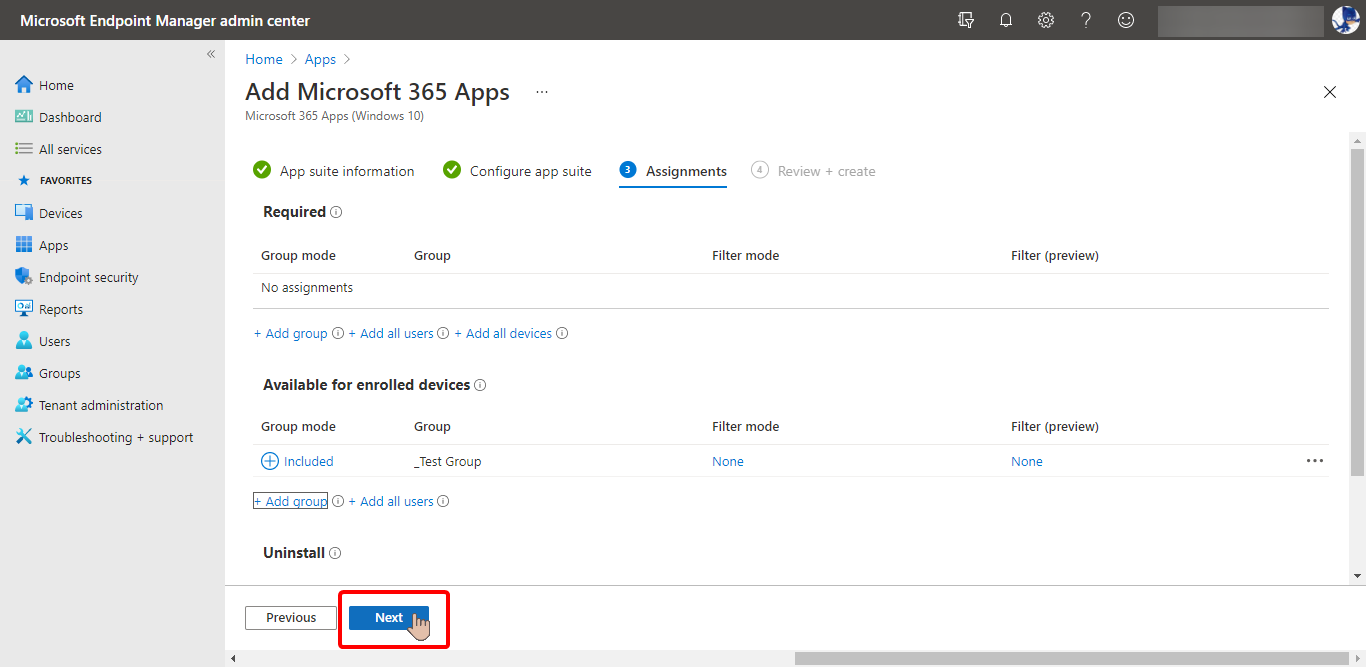Click the Included plus circle icon
This screenshot has width=1366, height=667.
(x=270, y=461)
